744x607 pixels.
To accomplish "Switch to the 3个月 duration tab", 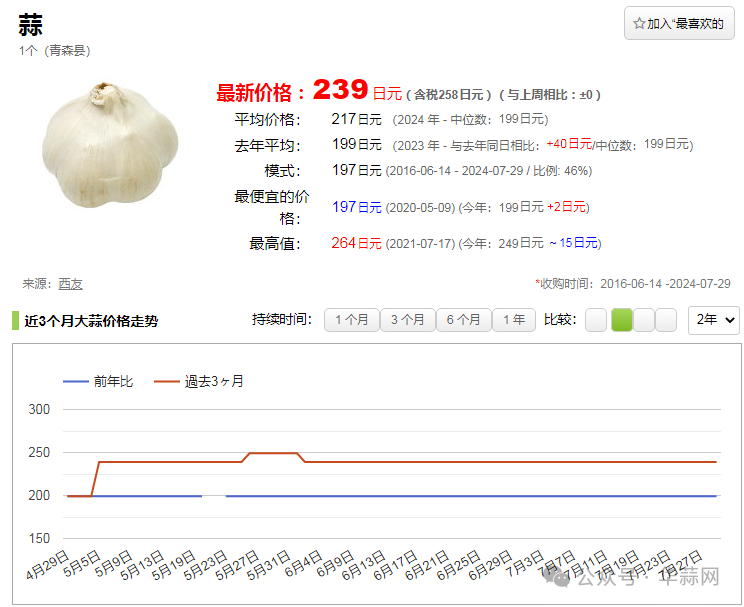I will click(407, 320).
